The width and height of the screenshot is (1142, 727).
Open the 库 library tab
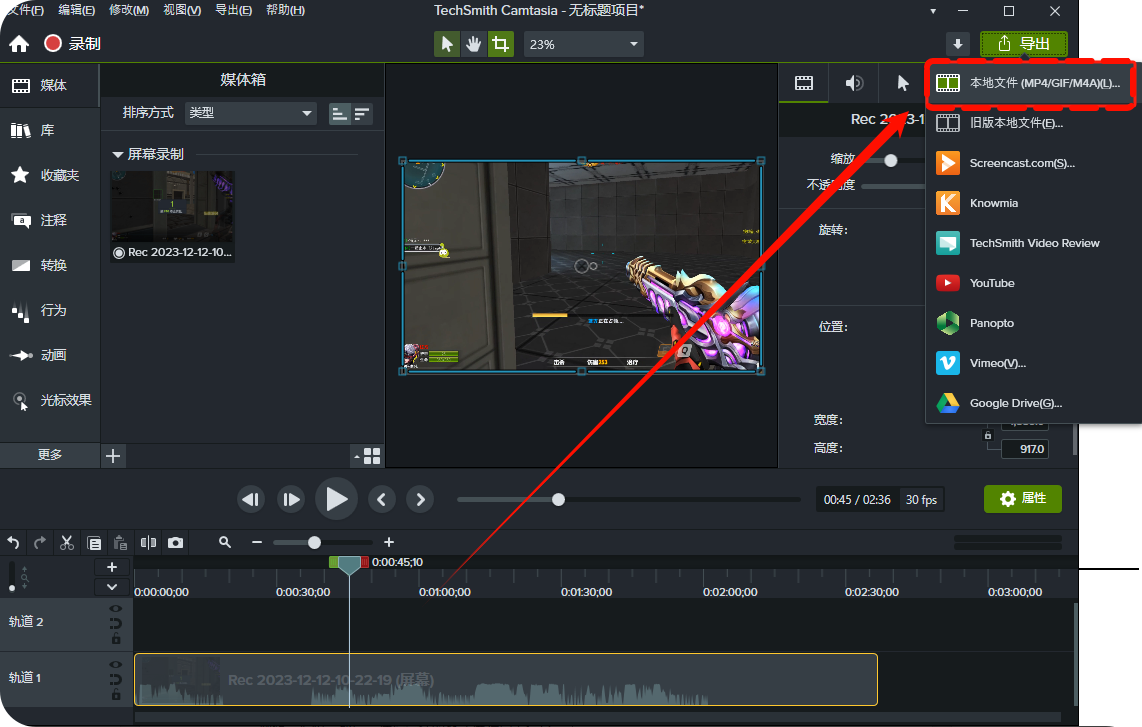pos(50,130)
